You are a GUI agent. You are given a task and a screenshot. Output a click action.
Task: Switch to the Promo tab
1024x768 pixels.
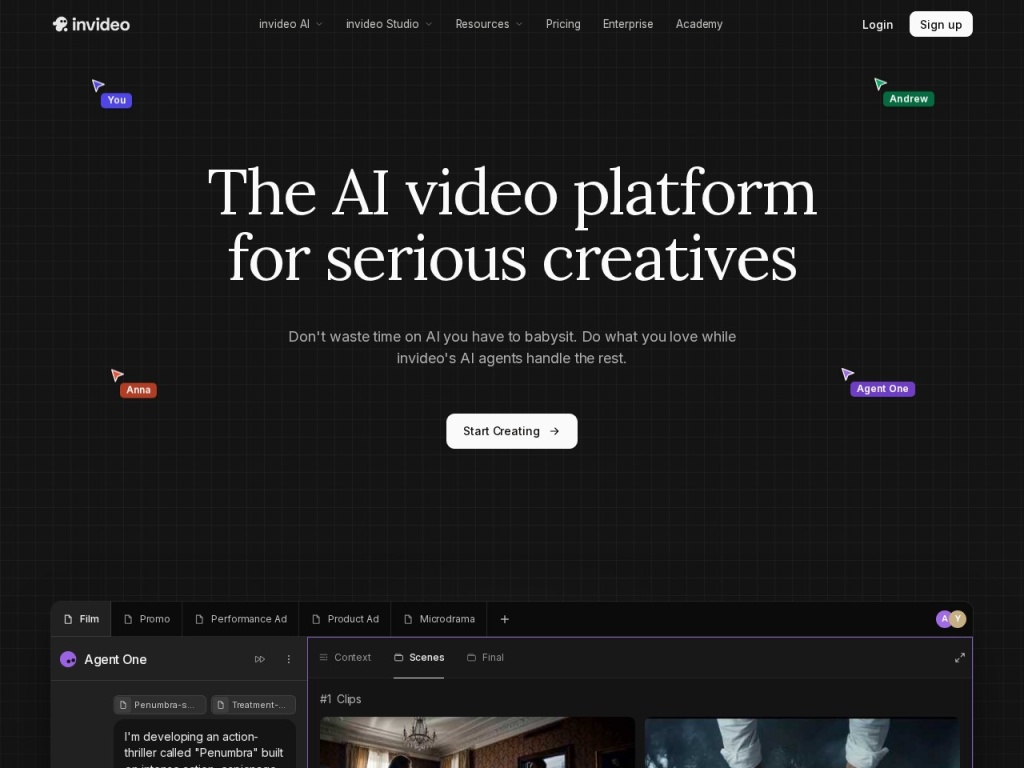(147, 619)
